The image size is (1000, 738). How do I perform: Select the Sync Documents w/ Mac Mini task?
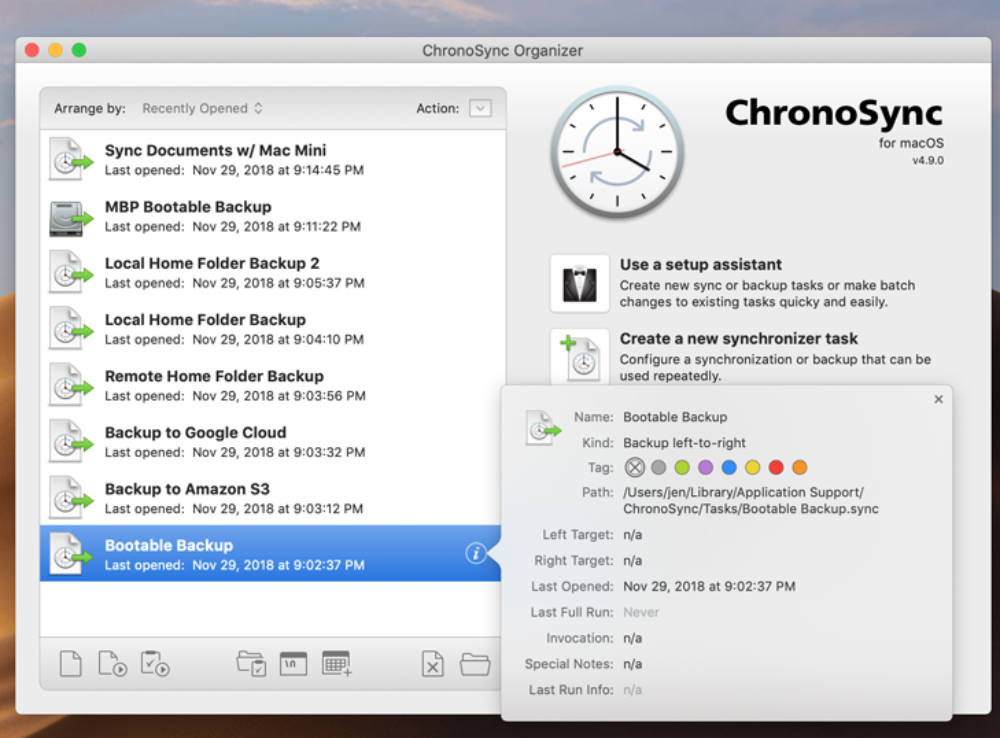[x=215, y=151]
